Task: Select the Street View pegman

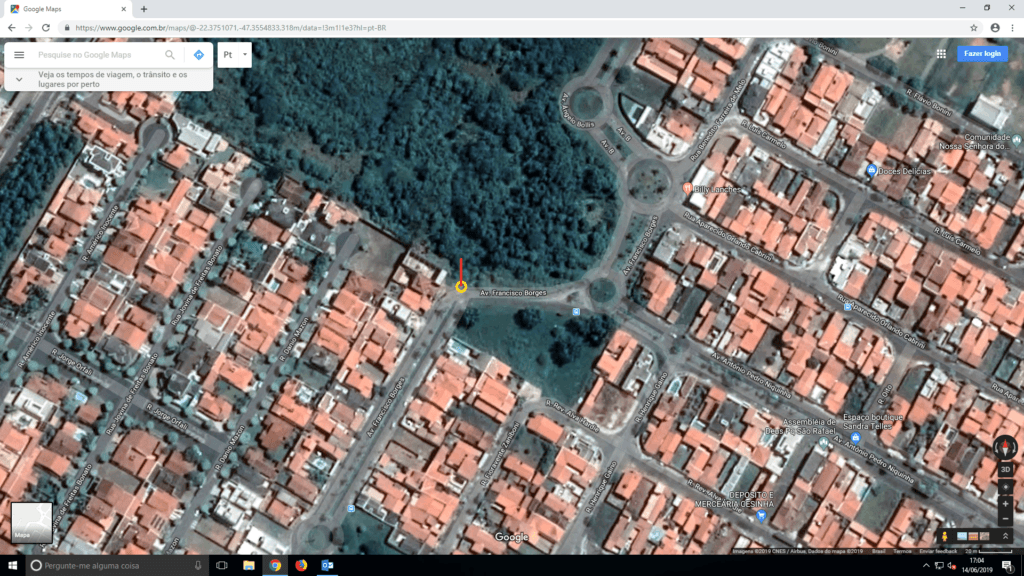Action: [x=944, y=537]
